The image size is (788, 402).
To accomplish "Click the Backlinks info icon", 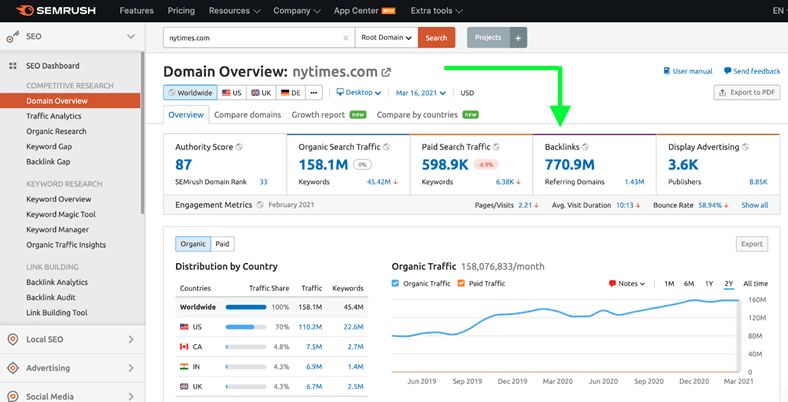I will pyautogui.click(x=585, y=147).
